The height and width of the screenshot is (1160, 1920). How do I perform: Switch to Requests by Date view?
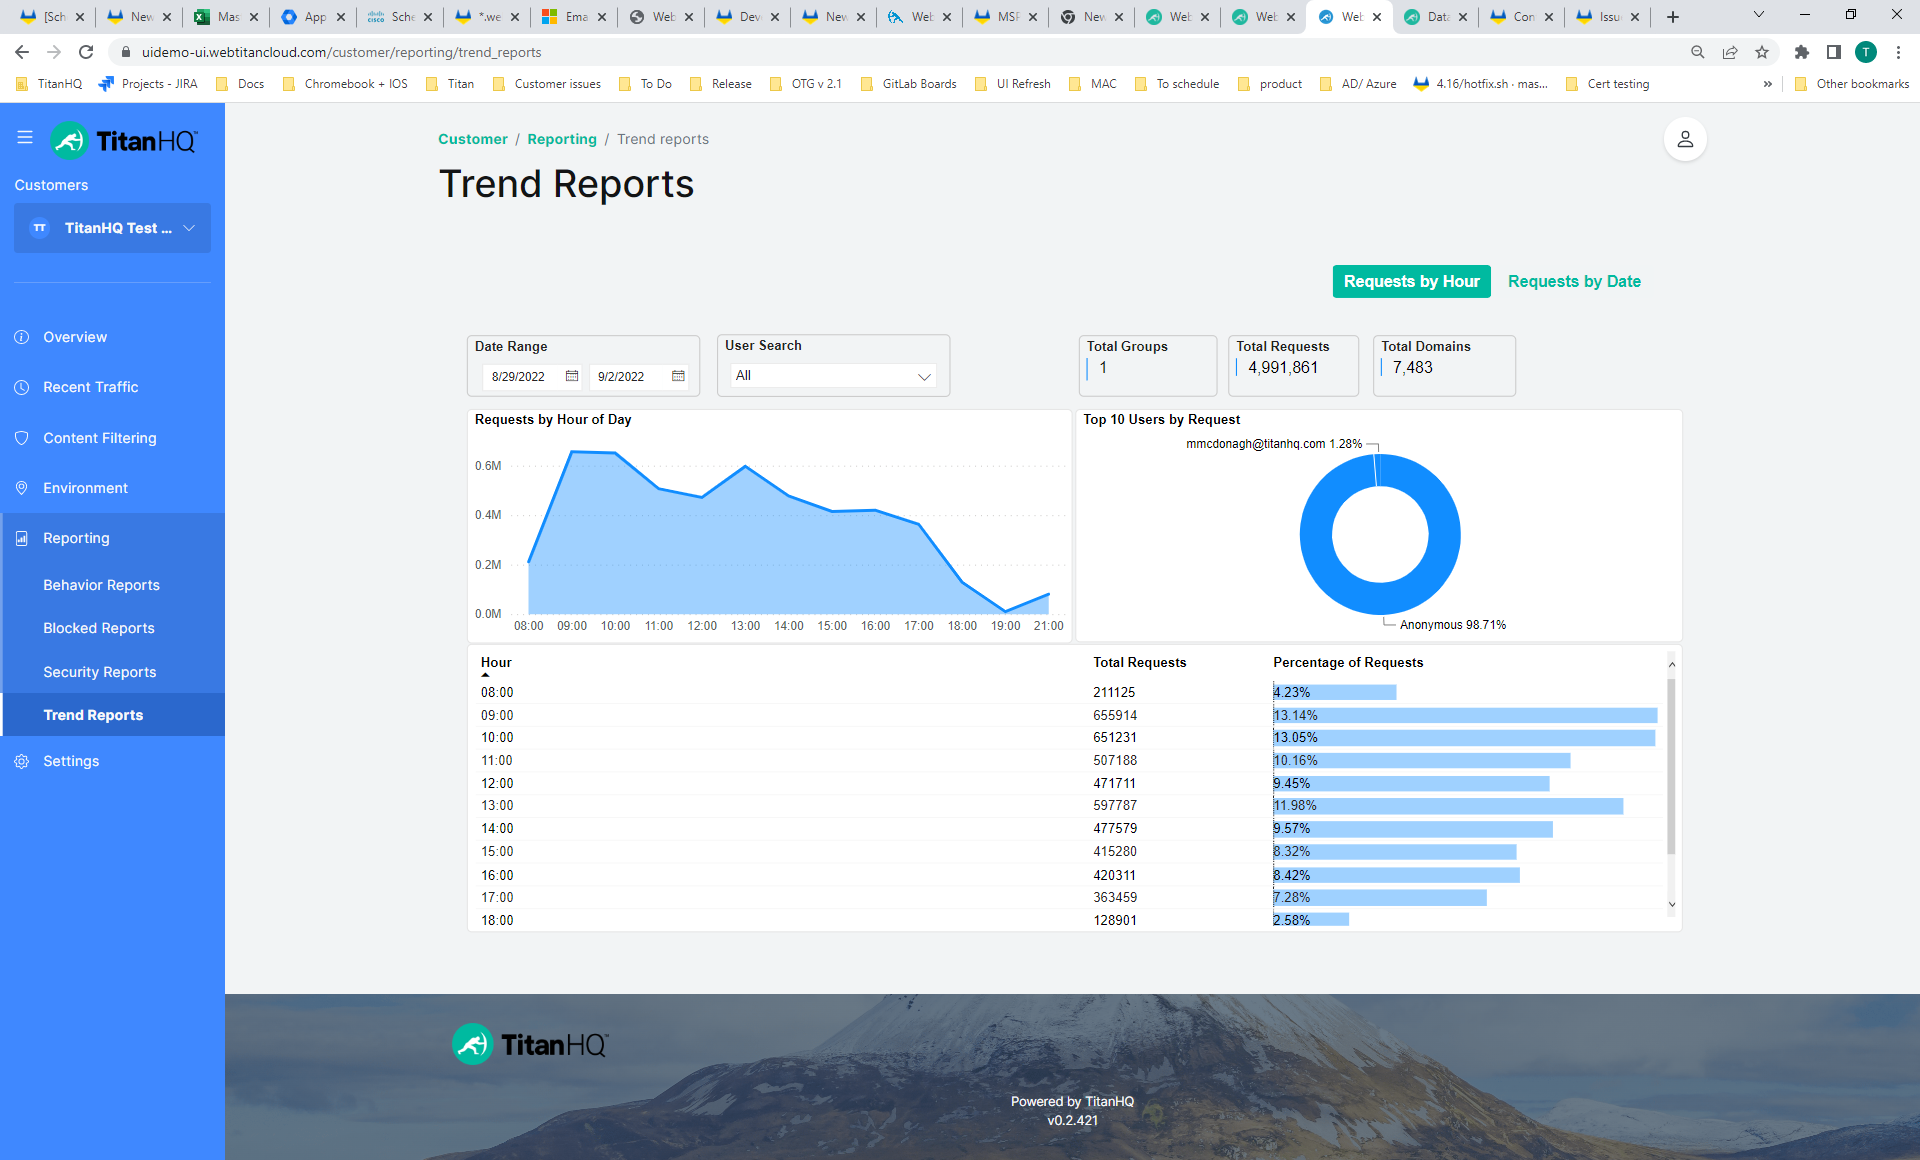1574,282
